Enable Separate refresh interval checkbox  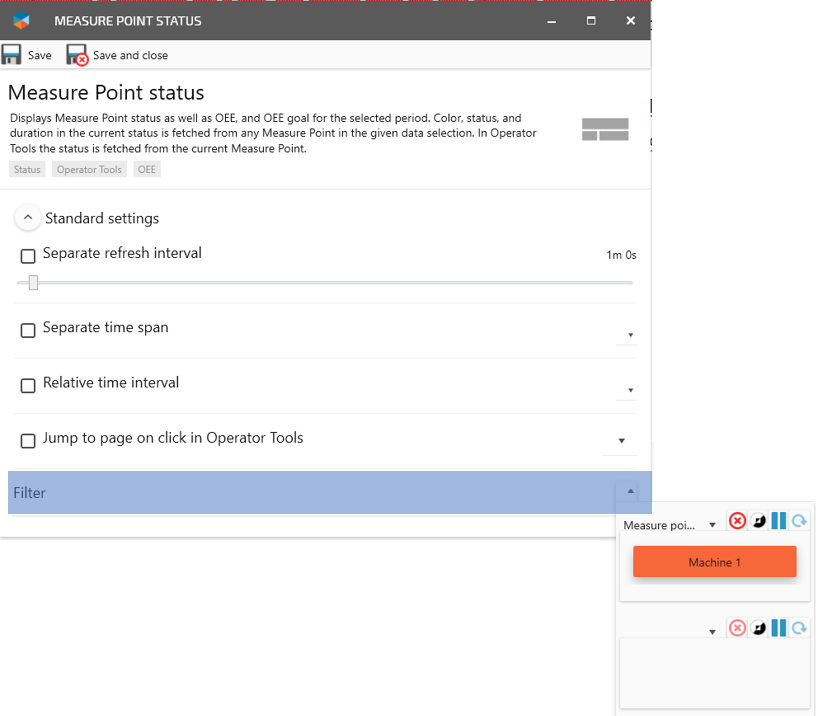[28, 256]
